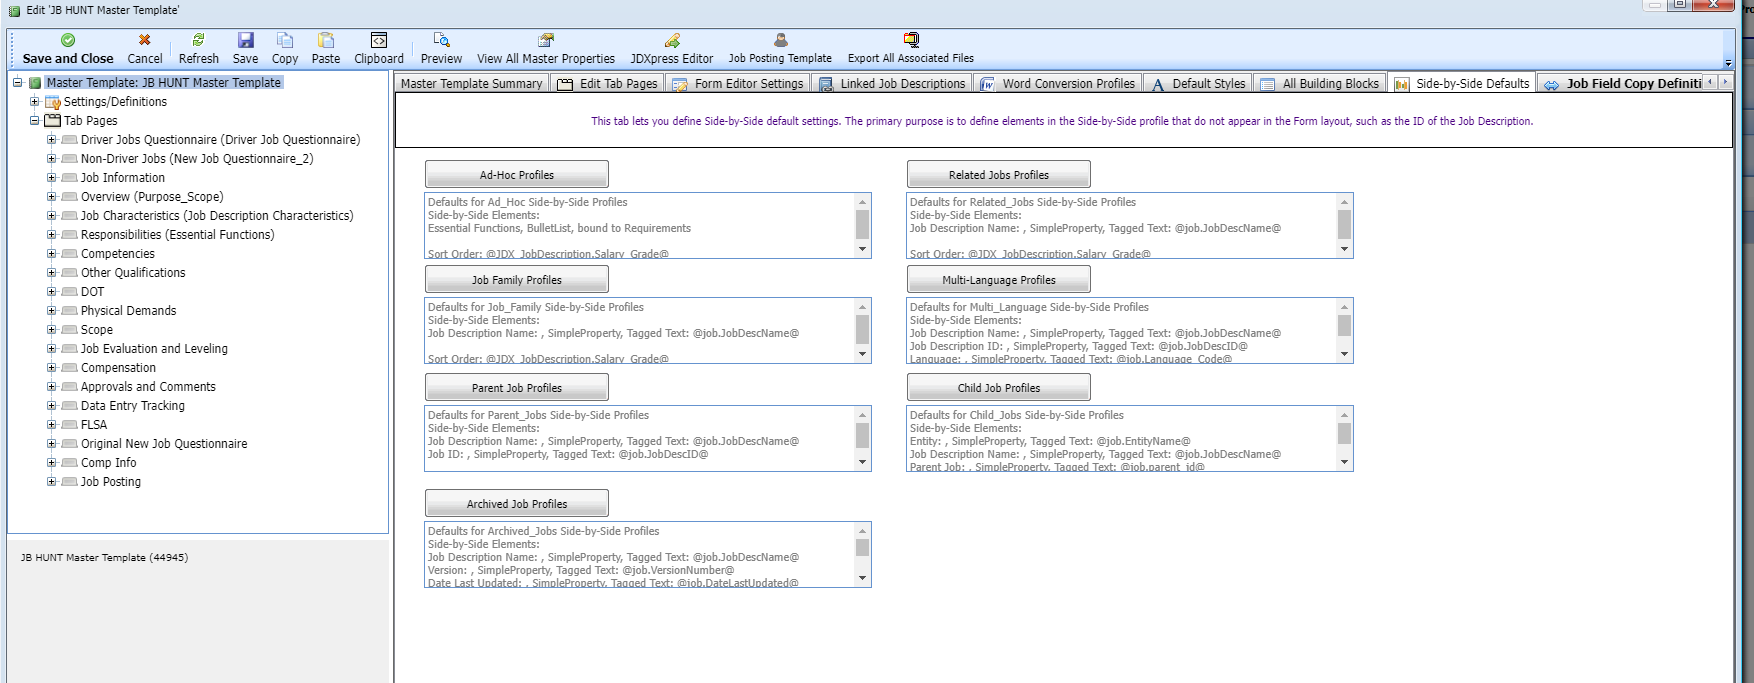Launch the JDXpress Editor icon
Viewport: 1754px width, 683px height.
pos(672,40)
